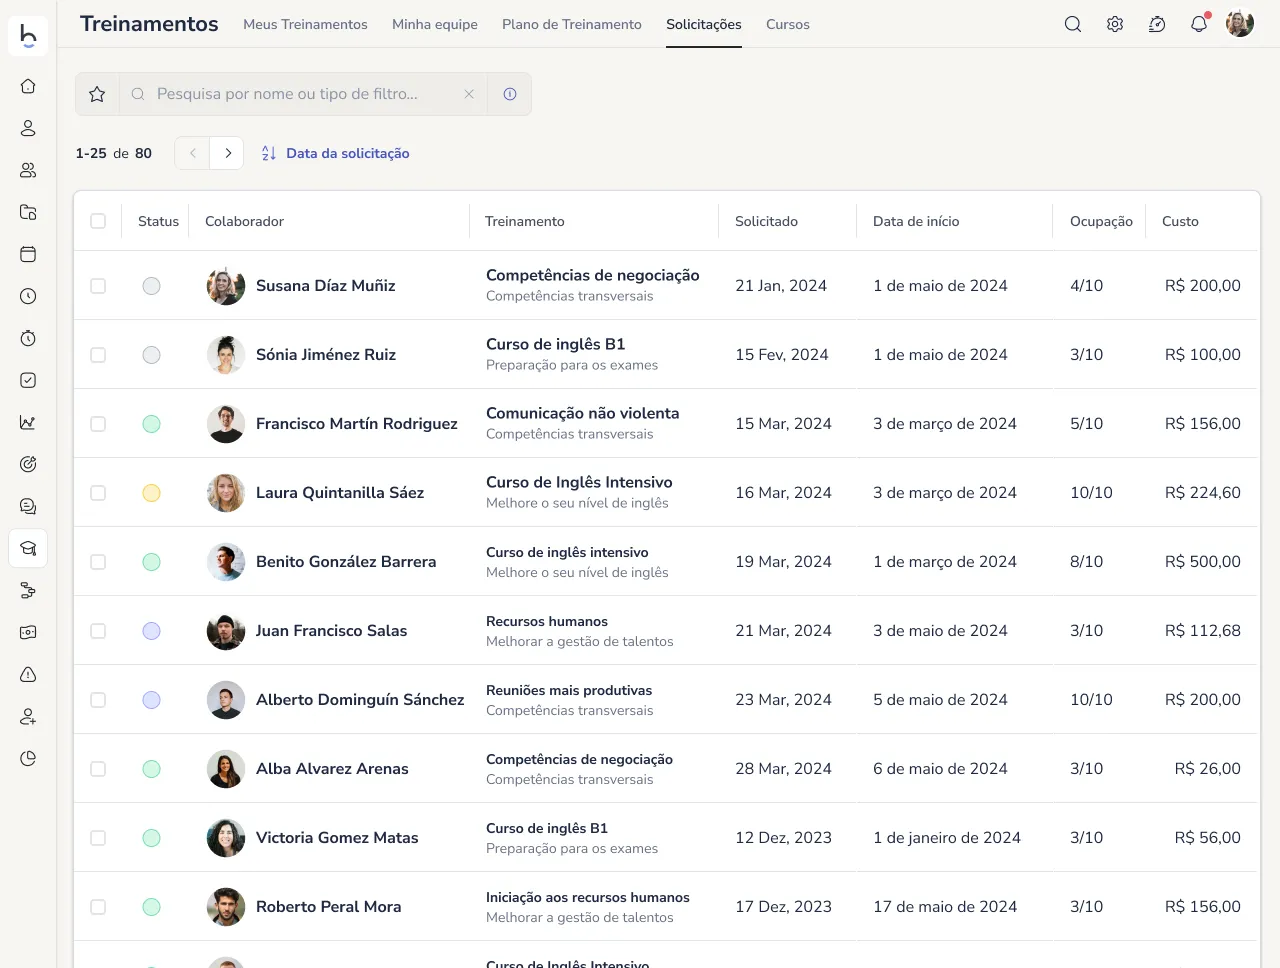The height and width of the screenshot is (968, 1280).
Task: Clear the search field with the X
Action: click(469, 94)
